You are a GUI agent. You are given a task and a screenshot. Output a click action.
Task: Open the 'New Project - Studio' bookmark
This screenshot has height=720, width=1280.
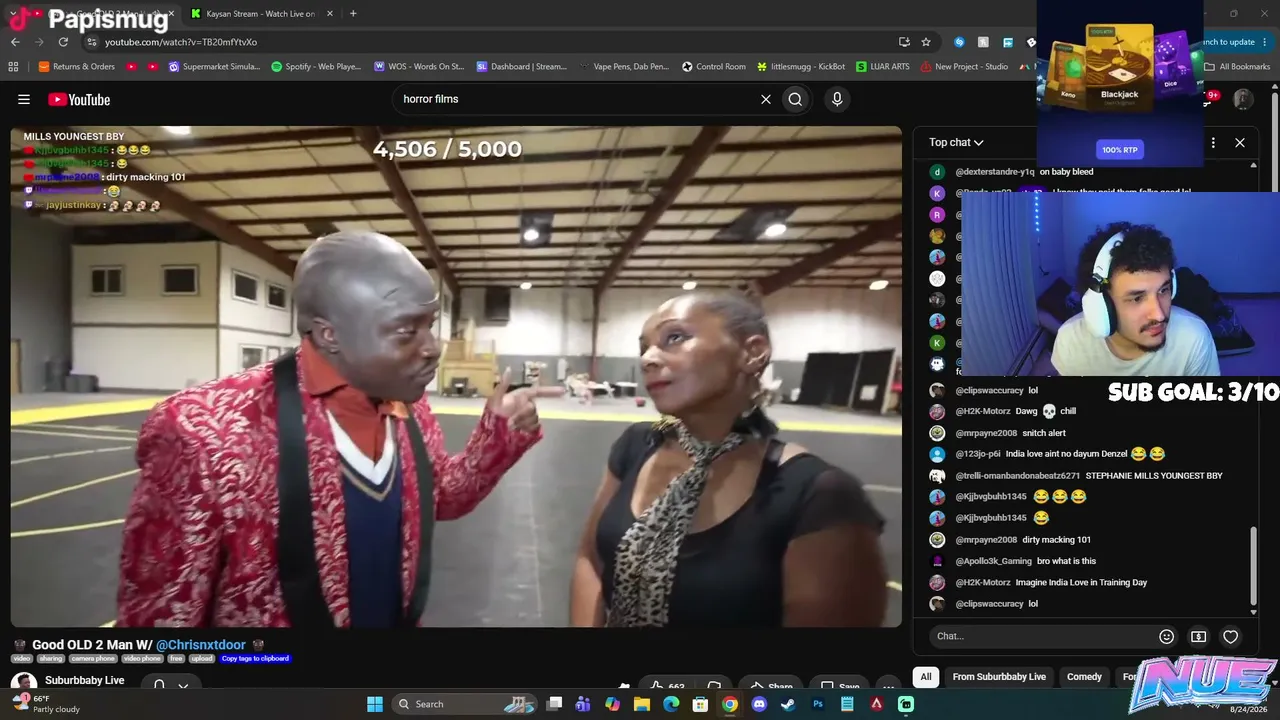pos(965,67)
